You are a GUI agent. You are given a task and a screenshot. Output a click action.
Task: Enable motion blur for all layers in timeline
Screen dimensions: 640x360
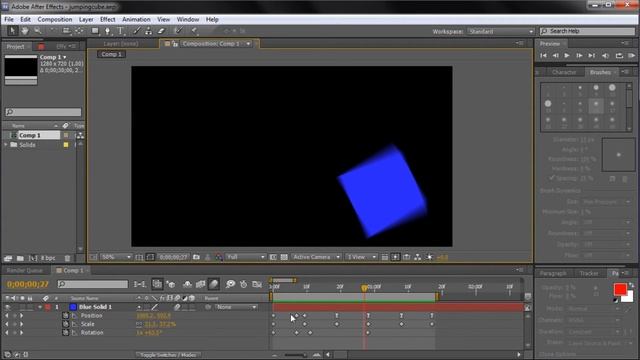point(213,284)
